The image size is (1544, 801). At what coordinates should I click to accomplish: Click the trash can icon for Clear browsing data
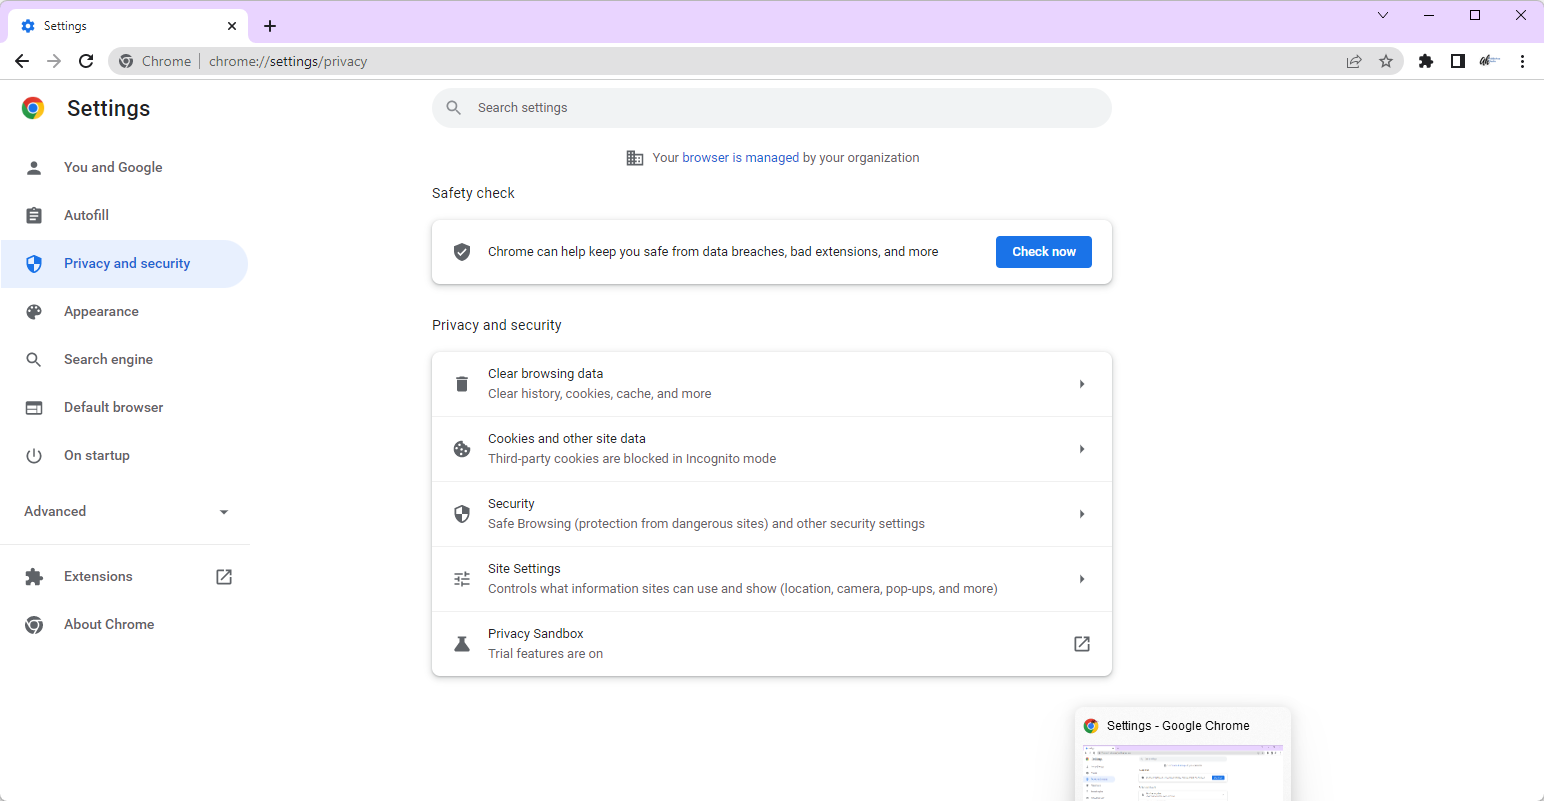pos(462,384)
